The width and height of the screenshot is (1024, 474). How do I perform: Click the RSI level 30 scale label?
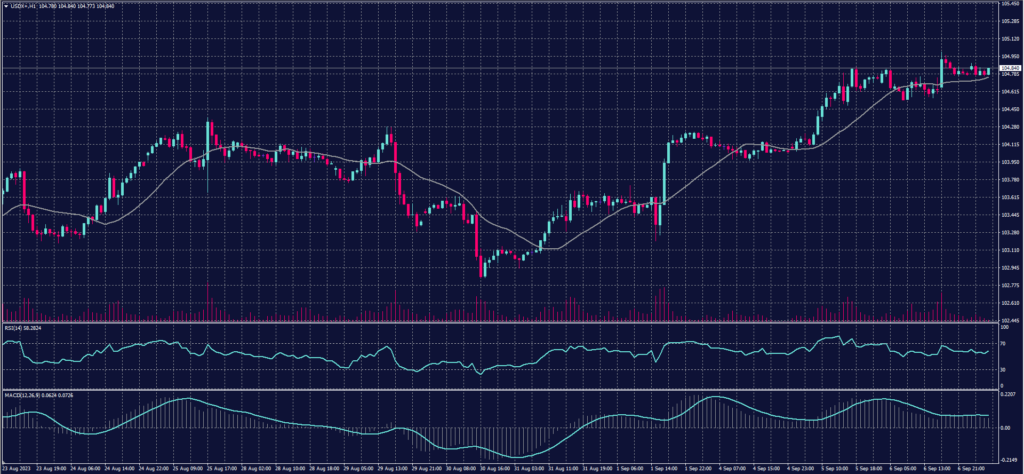click(x=1003, y=369)
